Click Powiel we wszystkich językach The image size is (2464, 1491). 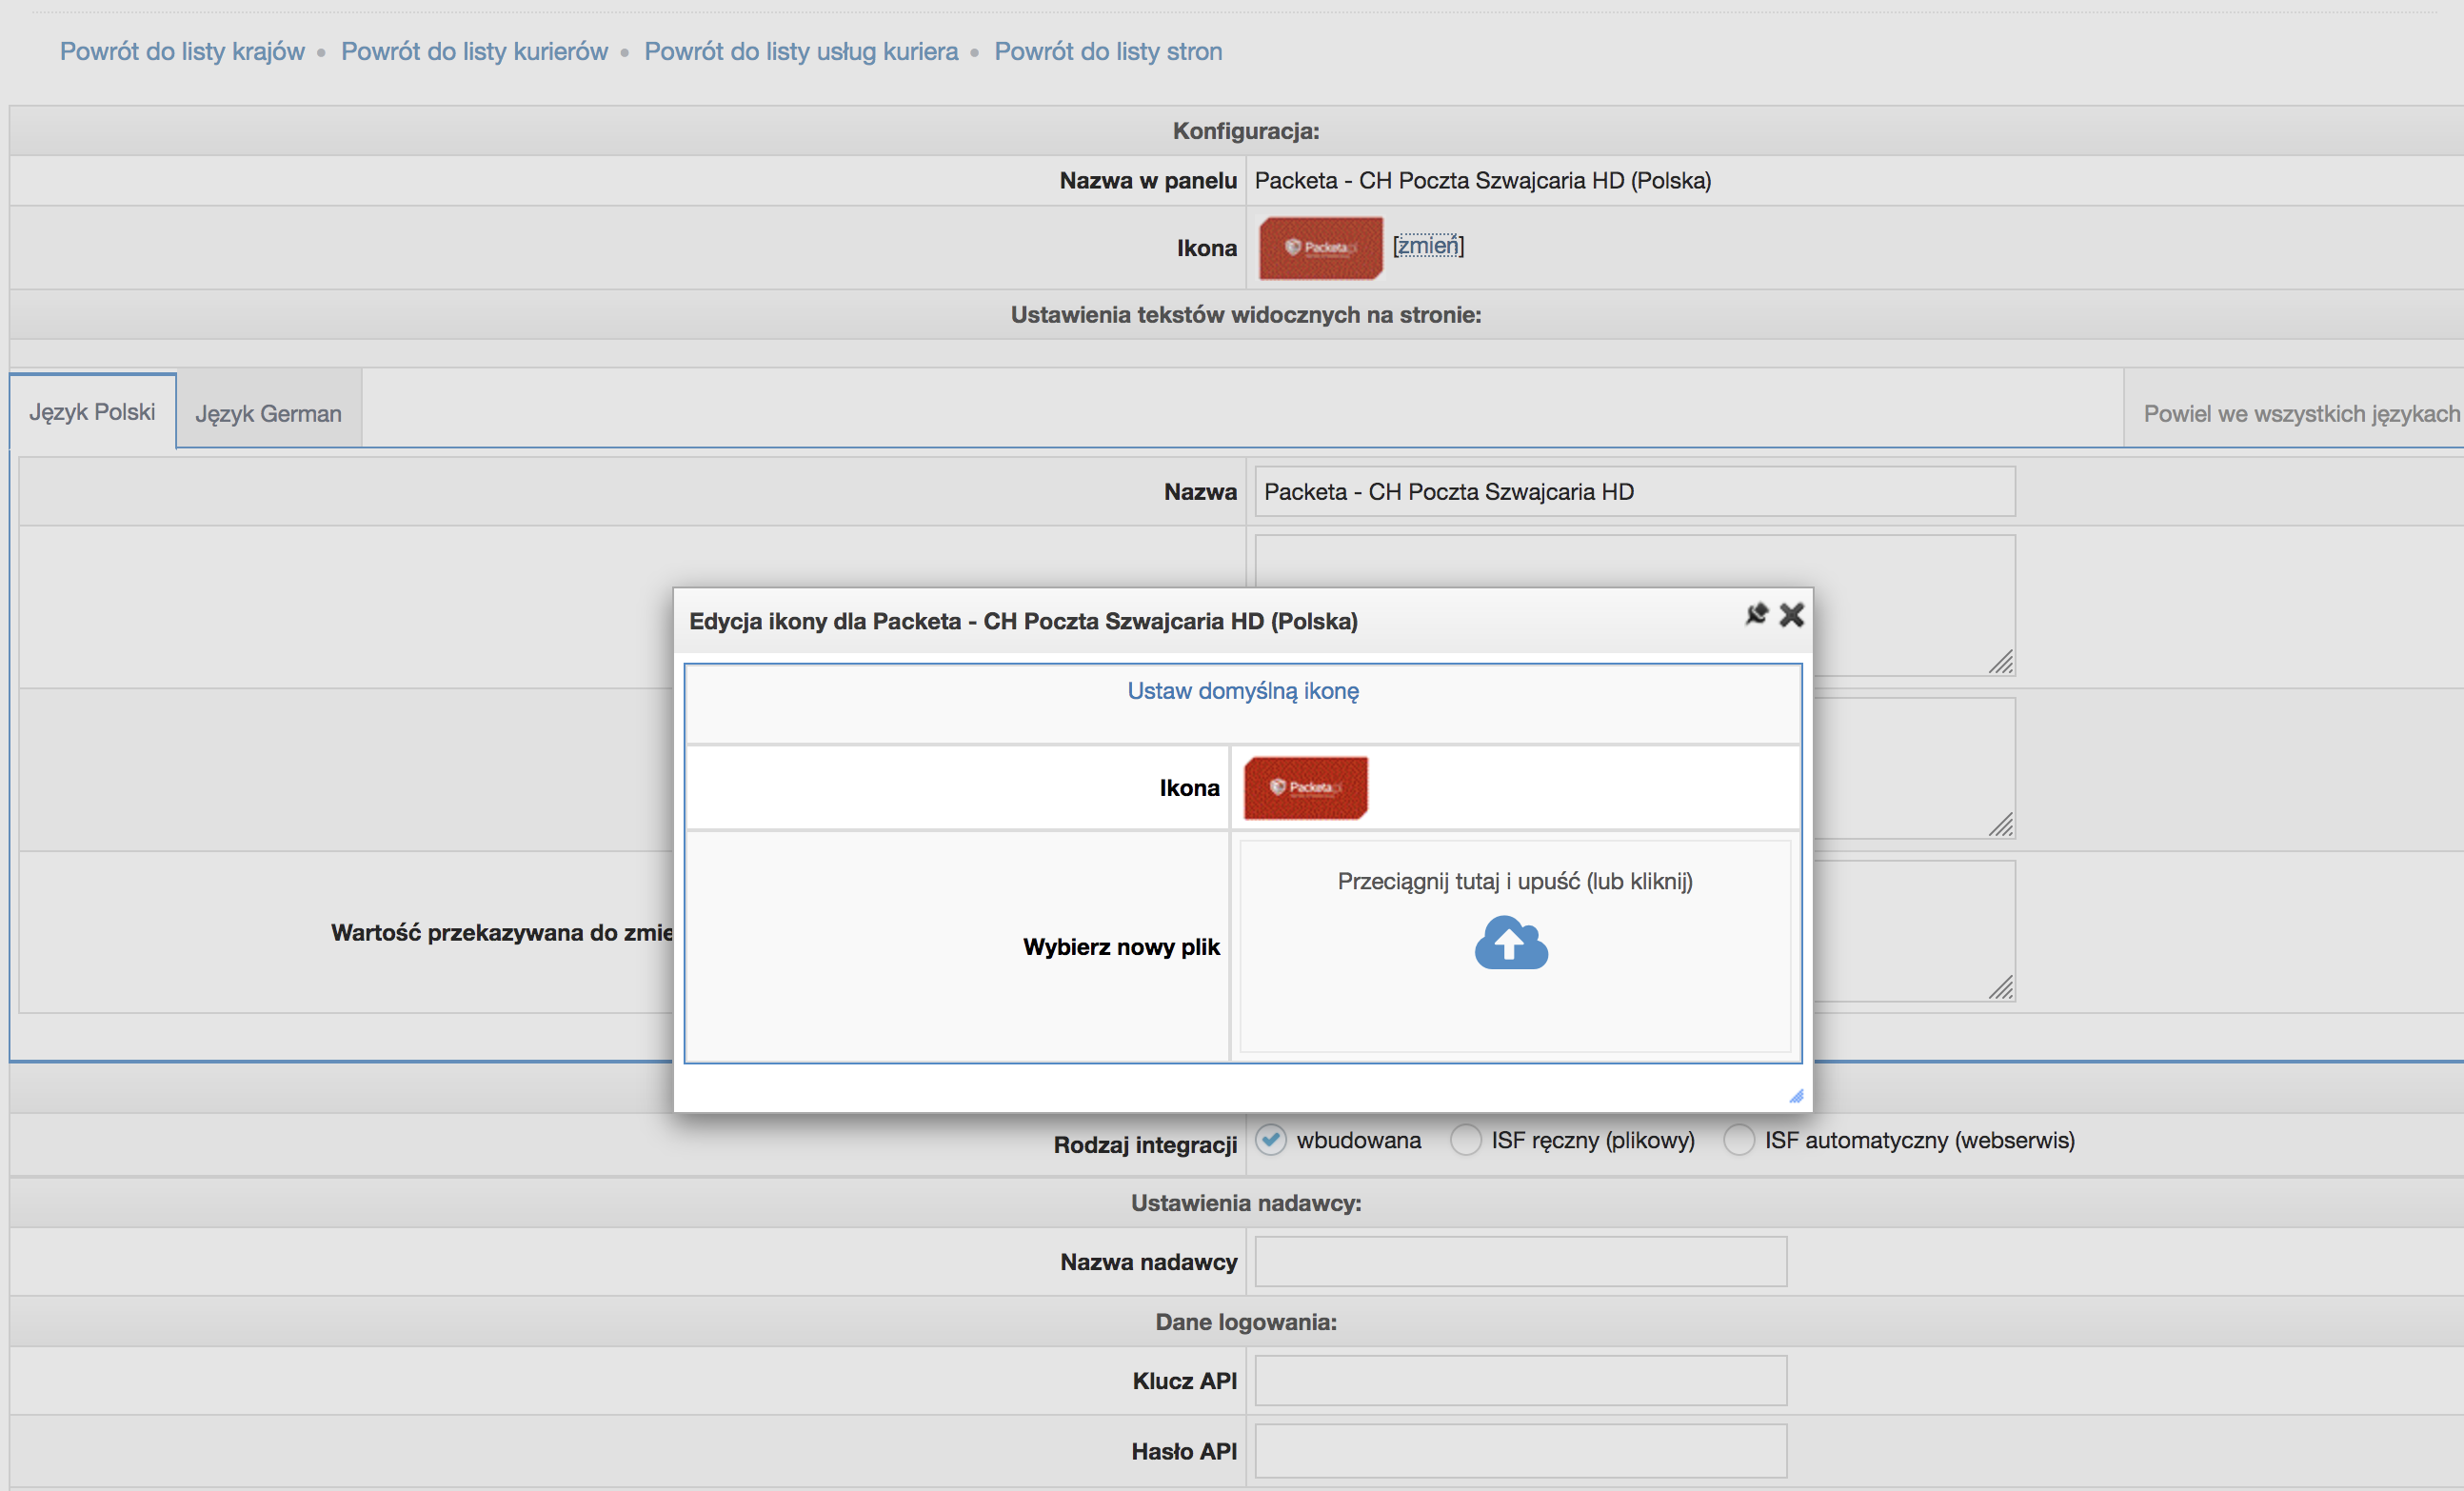point(2300,413)
